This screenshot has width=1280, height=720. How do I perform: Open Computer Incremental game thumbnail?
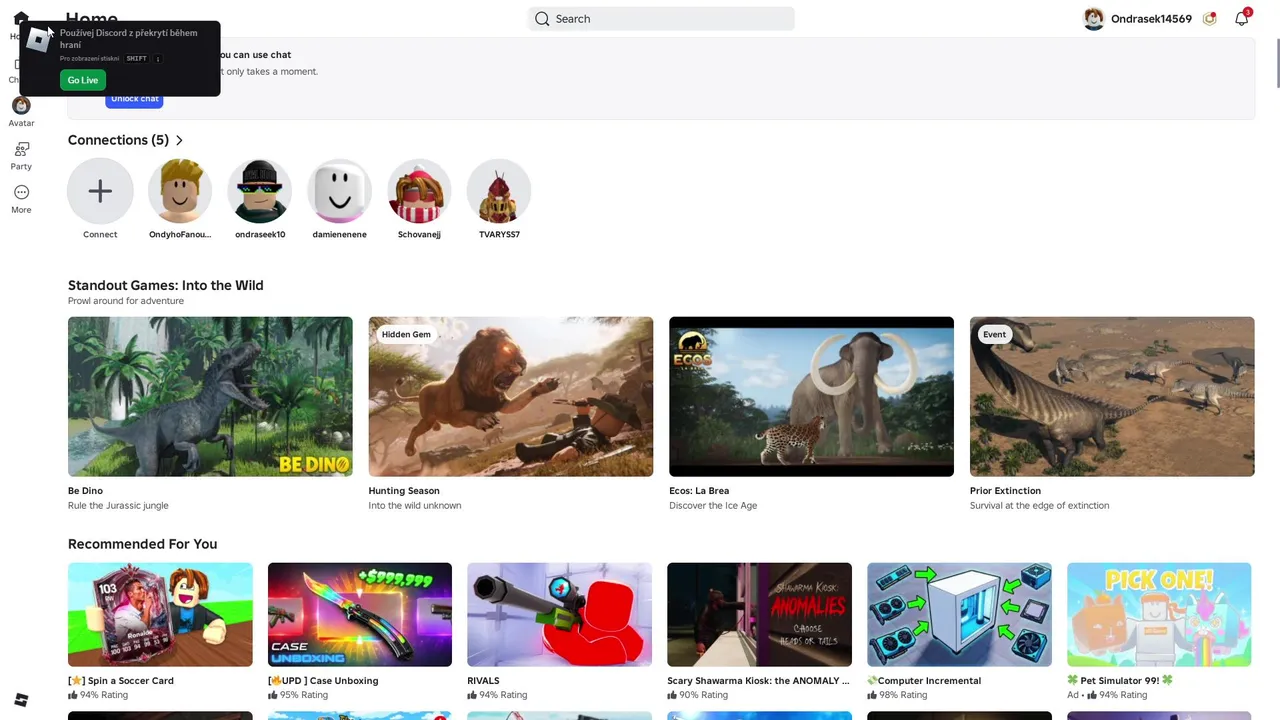[x=960, y=615]
